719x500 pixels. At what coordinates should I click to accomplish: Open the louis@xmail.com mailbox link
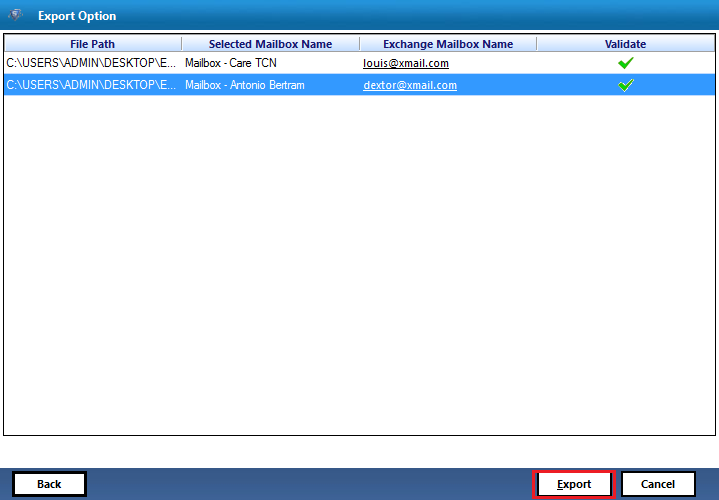point(406,63)
